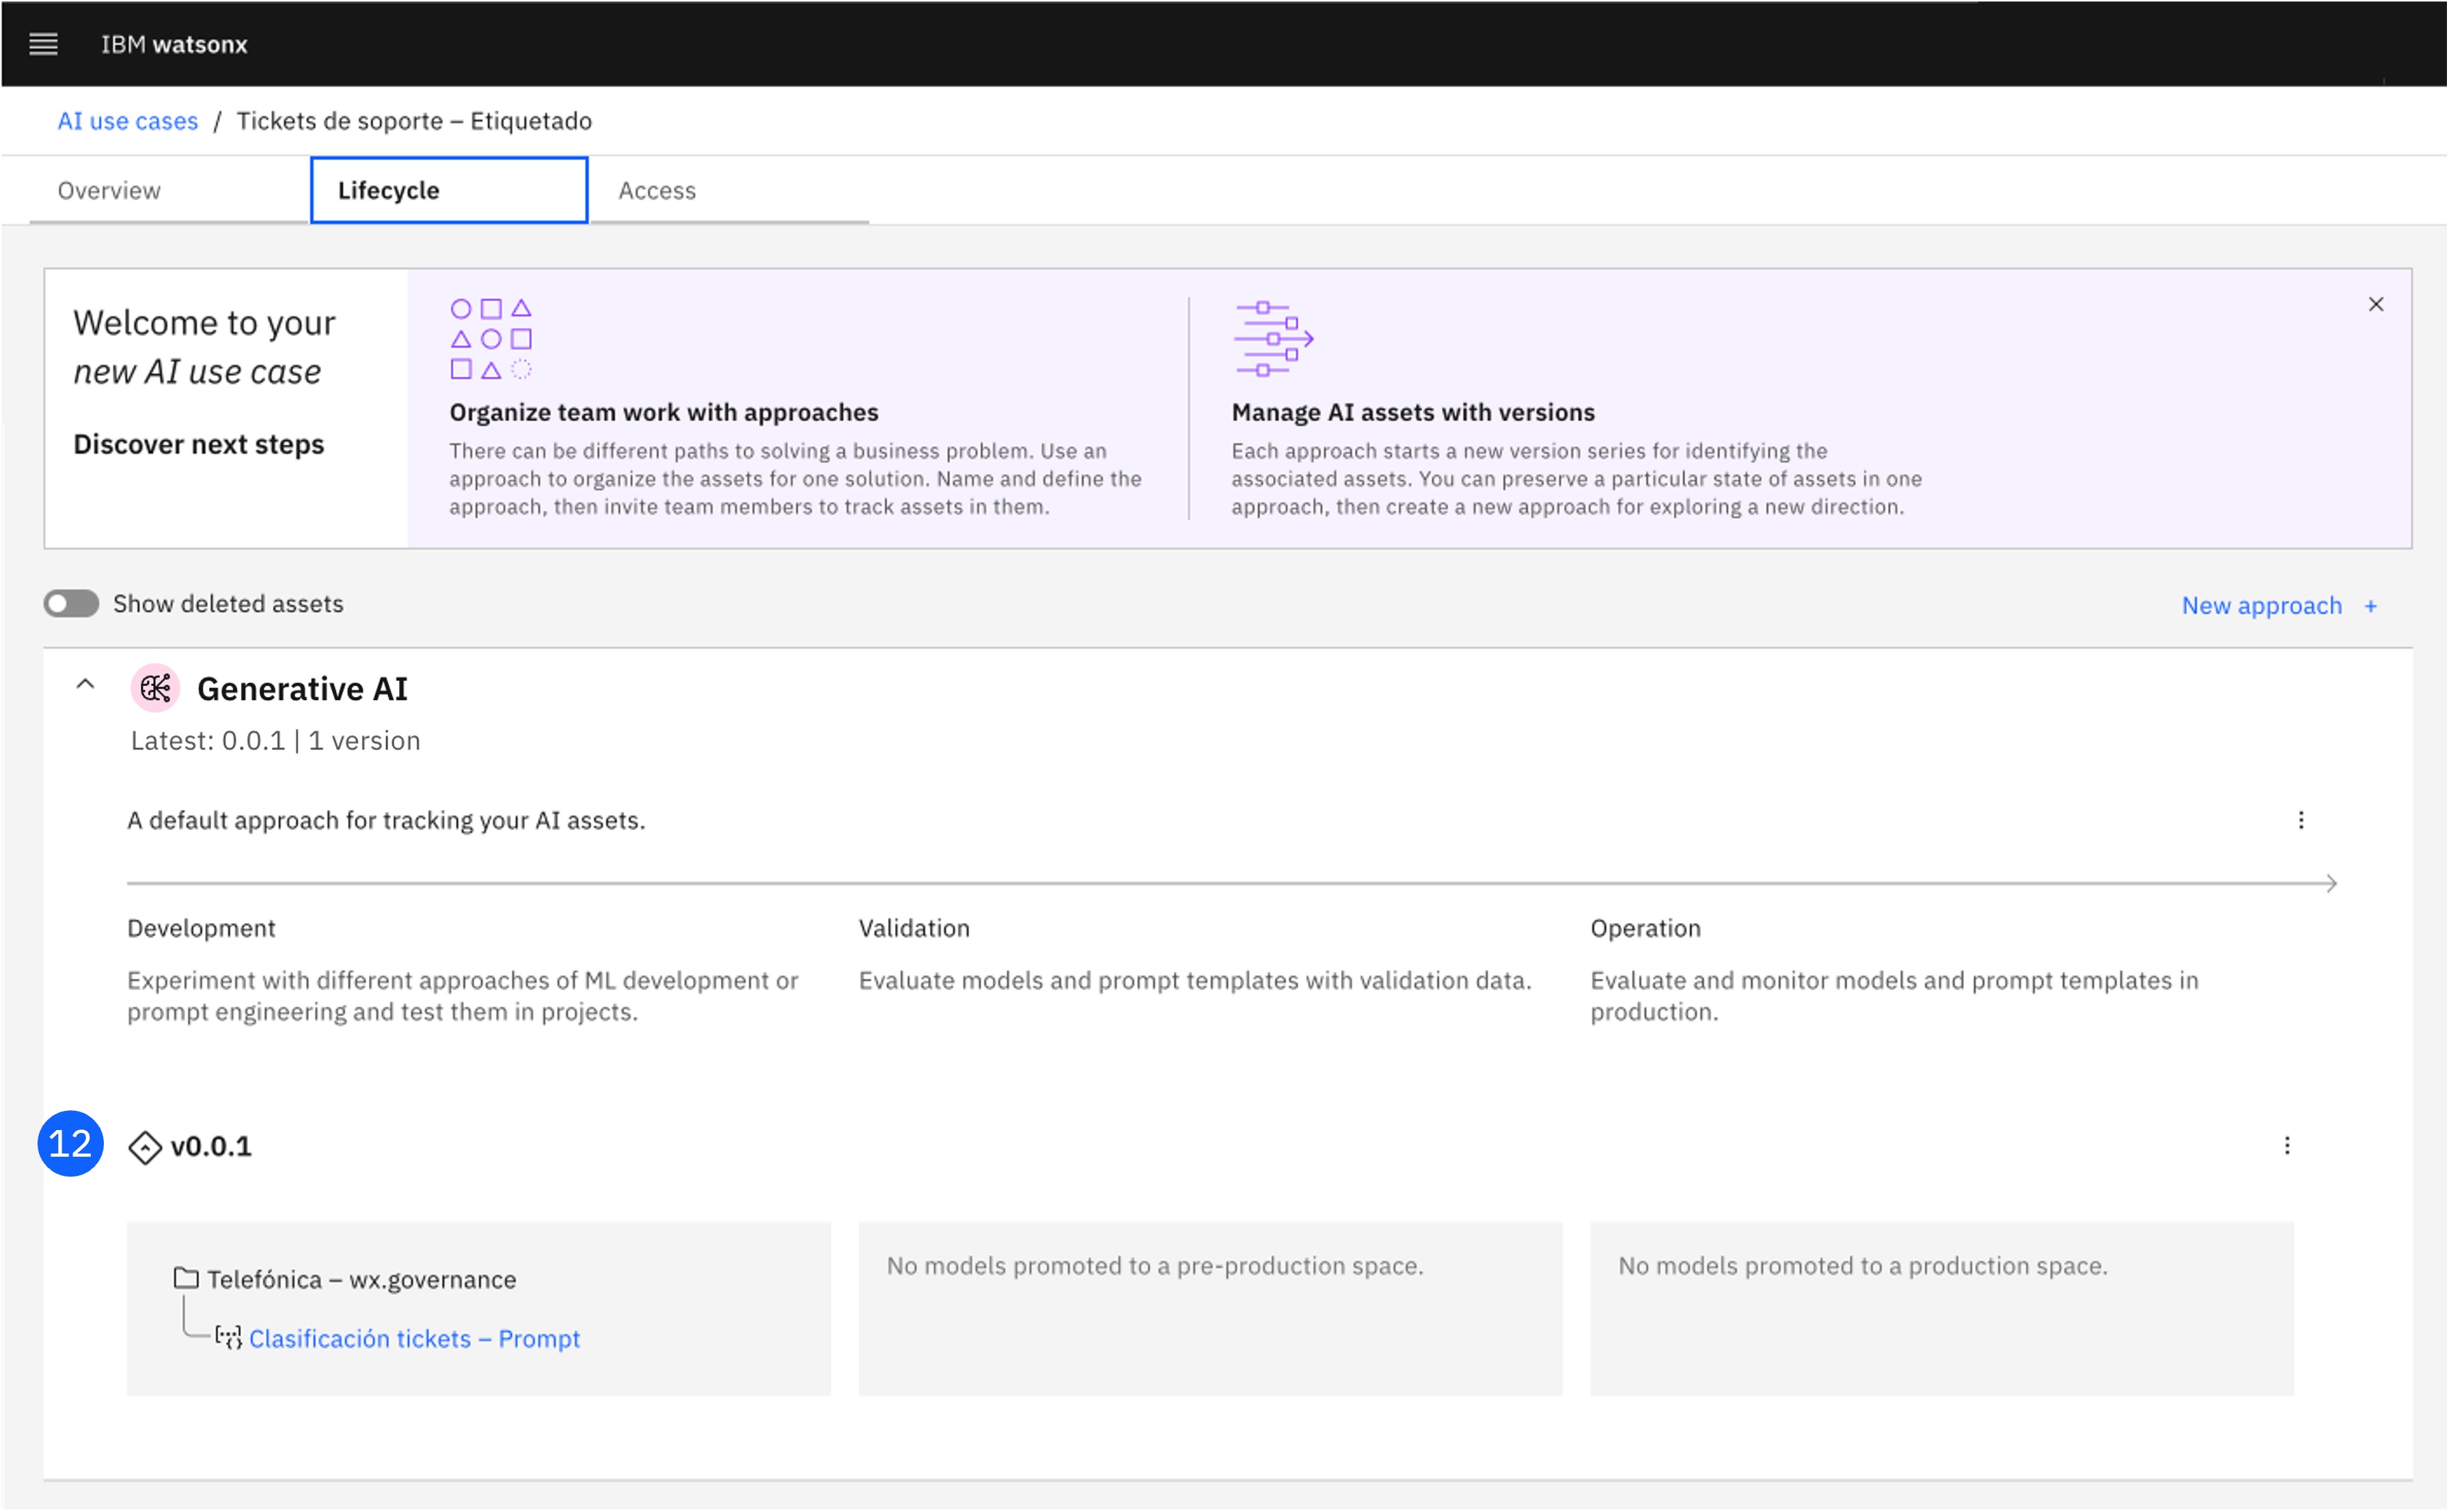Toggle Show deleted assets switch
Screen dimensions: 2449x1512
point(71,603)
